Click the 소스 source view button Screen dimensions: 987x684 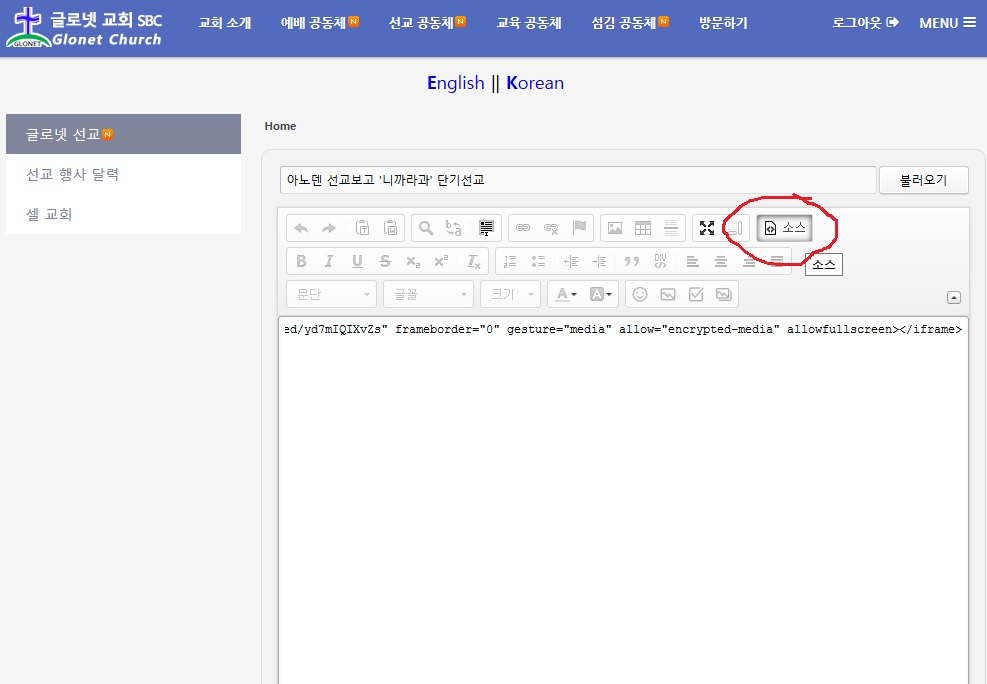tap(784, 228)
